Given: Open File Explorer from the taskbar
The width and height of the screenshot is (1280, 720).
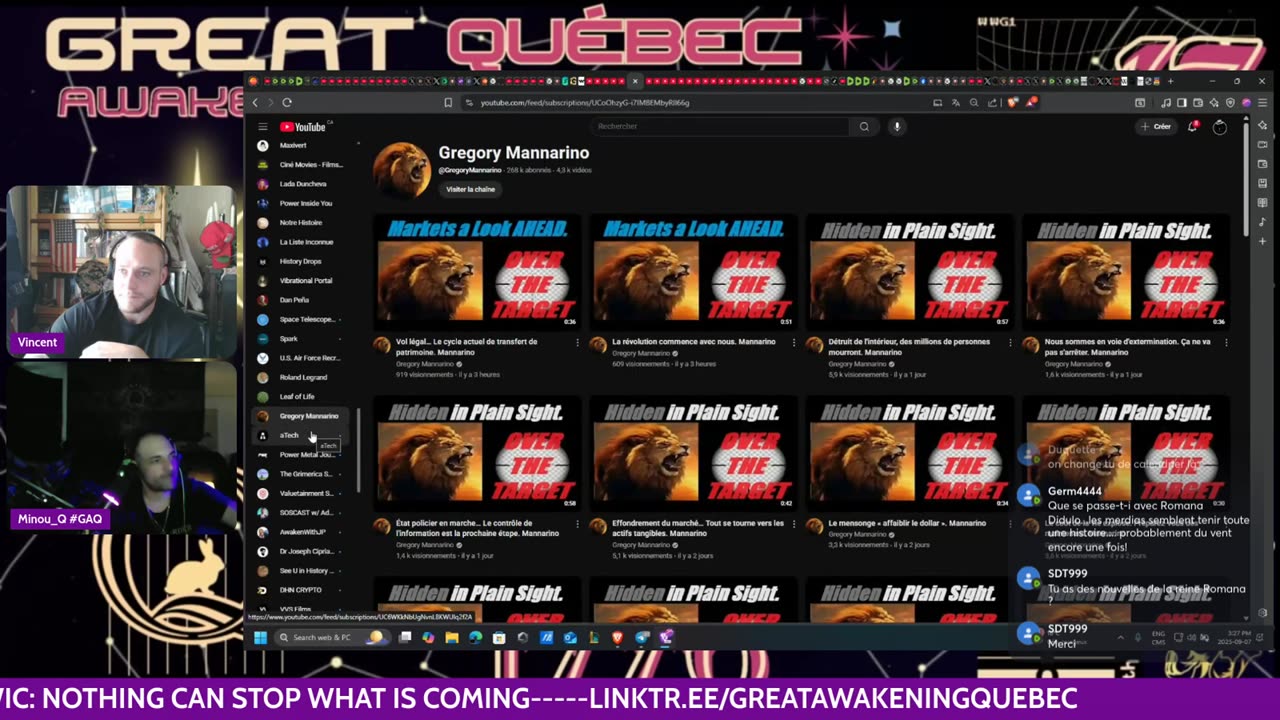Looking at the screenshot, I should (x=452, y=637).
